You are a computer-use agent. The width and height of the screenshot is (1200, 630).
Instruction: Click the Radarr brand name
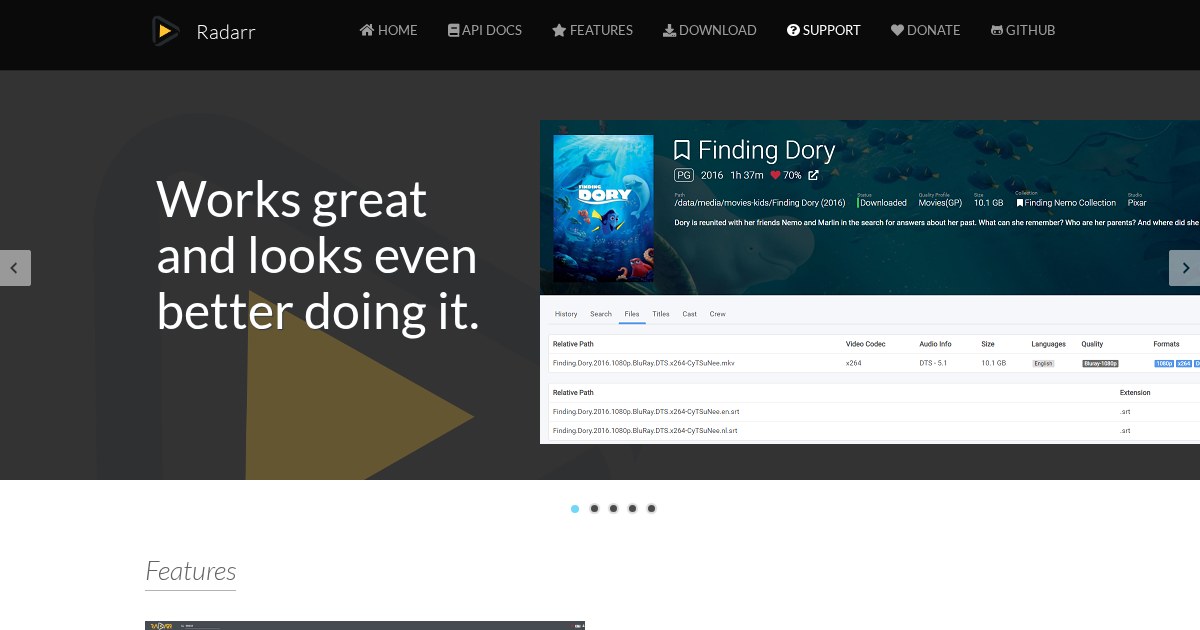coord(226,32)
